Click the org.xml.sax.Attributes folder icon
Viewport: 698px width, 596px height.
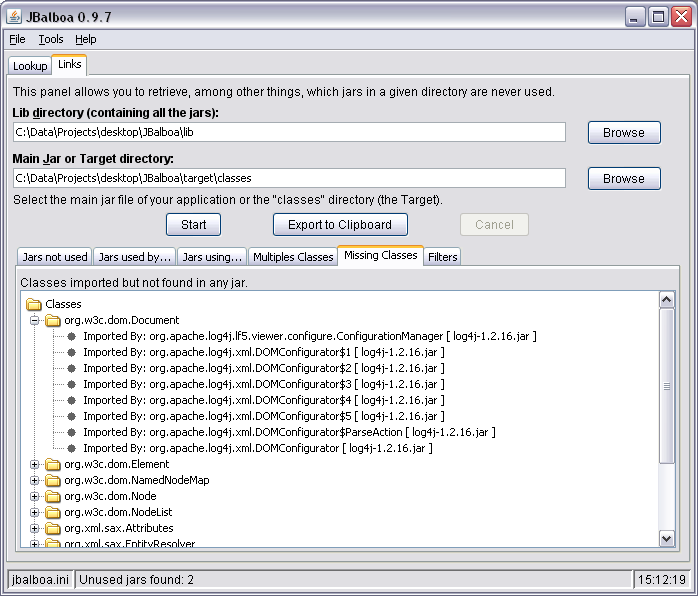(53, 529)
